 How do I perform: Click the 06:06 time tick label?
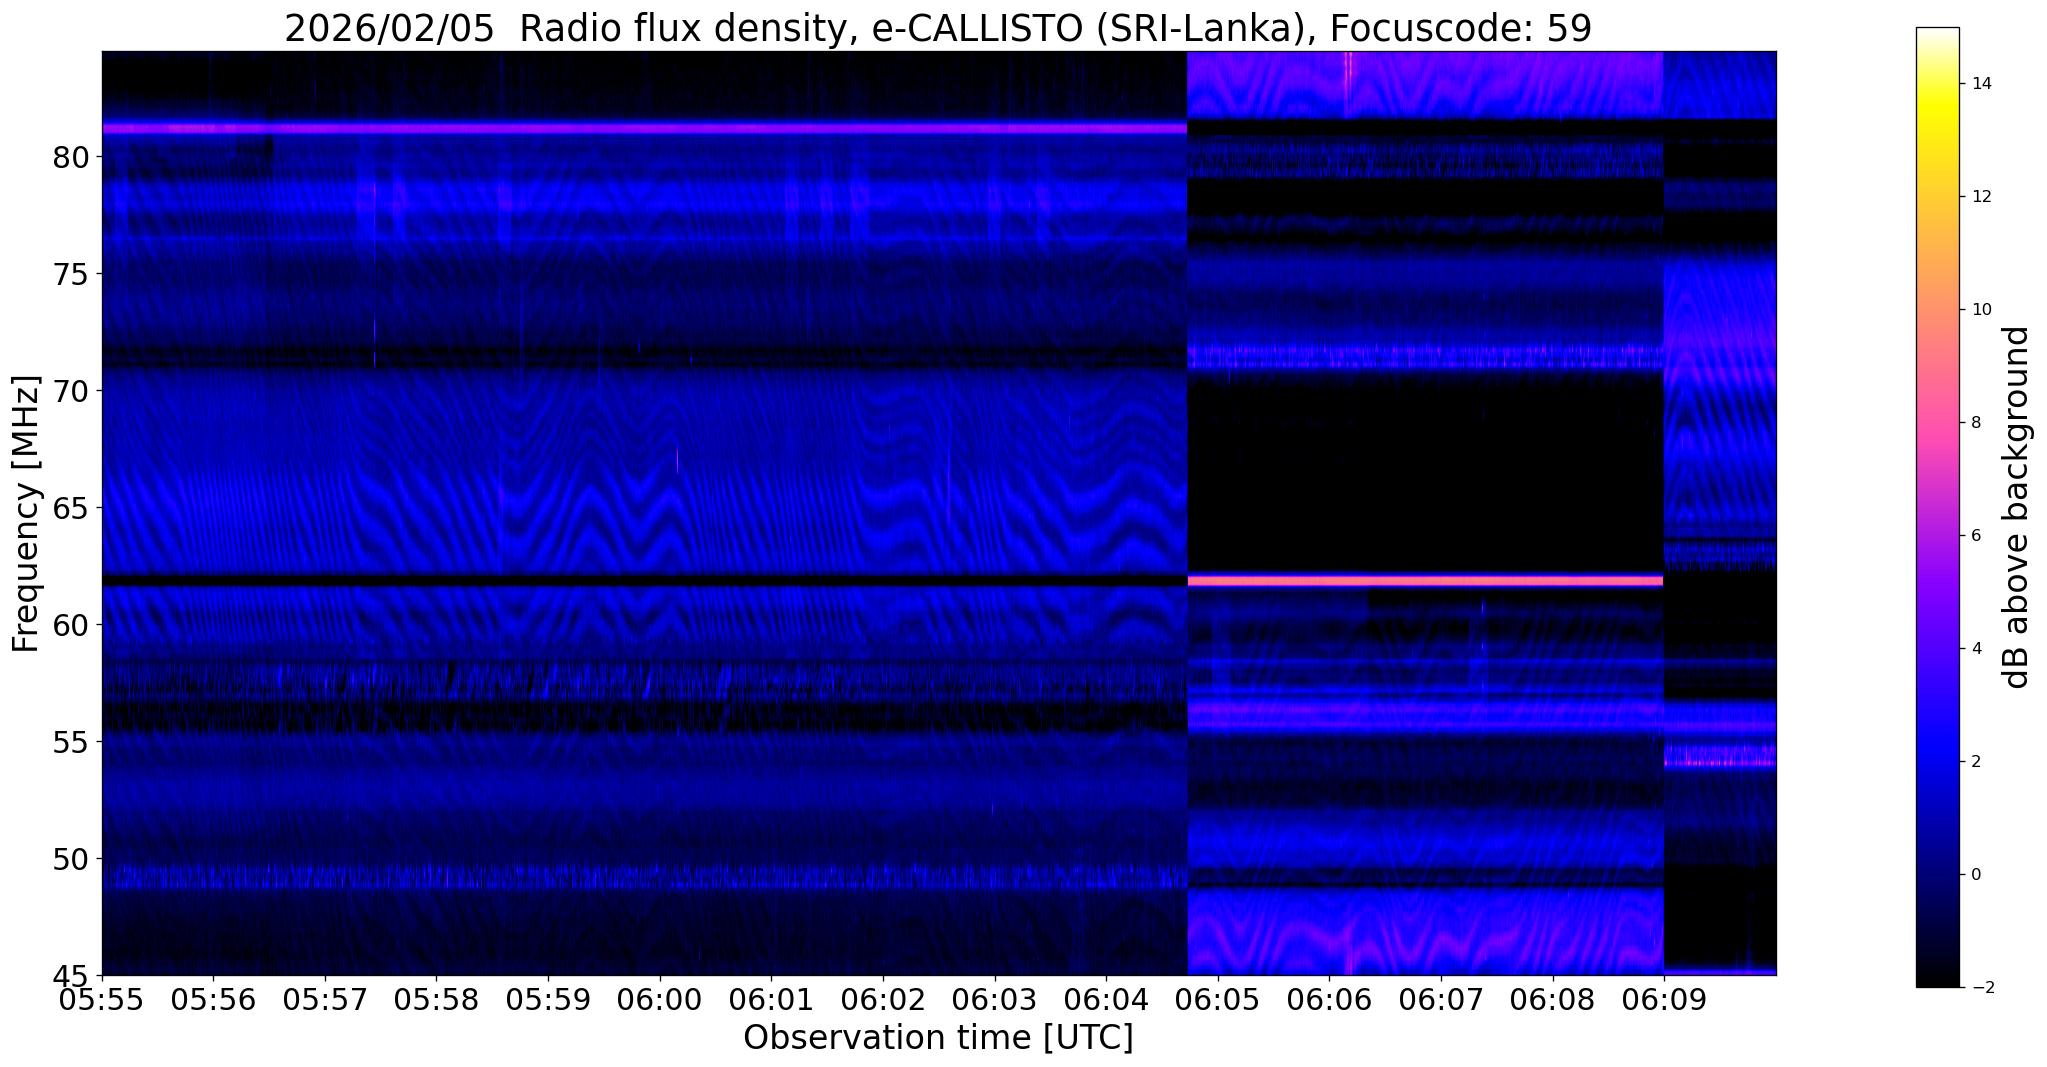click(1329, 1000)
